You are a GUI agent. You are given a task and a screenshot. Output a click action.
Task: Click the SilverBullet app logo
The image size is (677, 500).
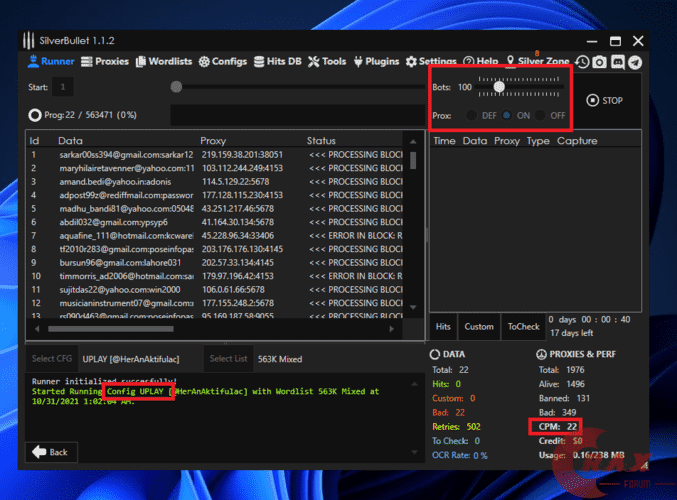coord(28,41)
